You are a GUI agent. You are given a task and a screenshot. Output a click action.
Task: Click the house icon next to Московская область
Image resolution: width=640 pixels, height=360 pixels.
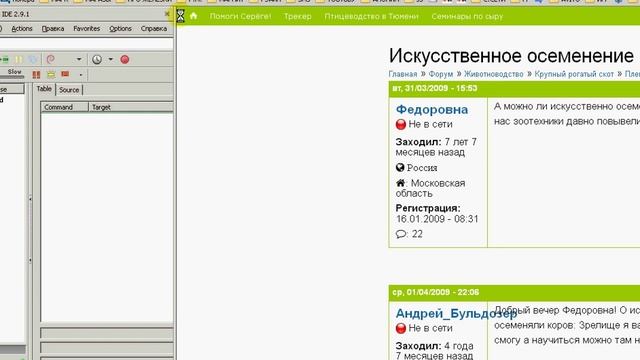click(x=400, y=183)
